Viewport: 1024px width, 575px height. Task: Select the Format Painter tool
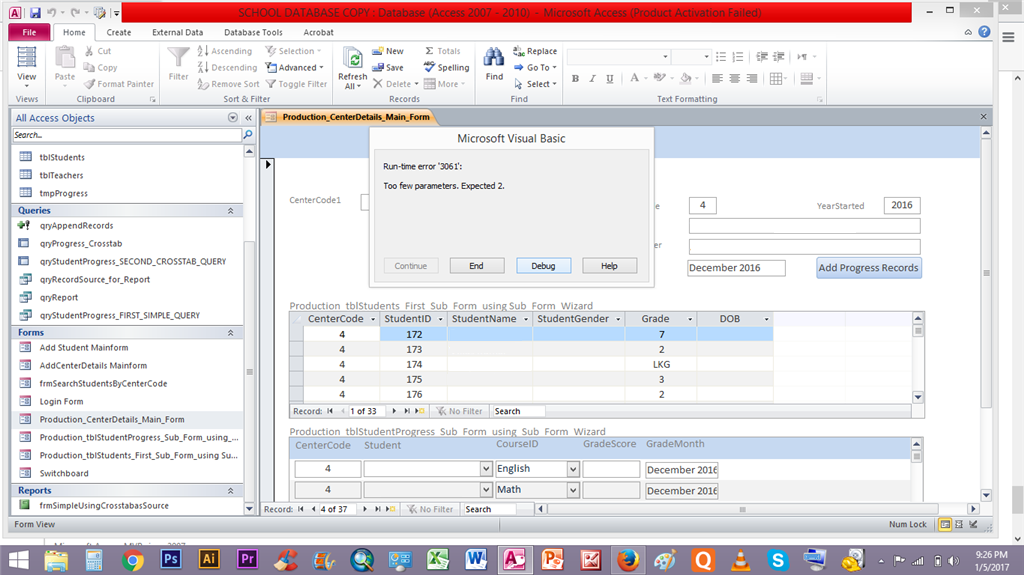(119, 84)
